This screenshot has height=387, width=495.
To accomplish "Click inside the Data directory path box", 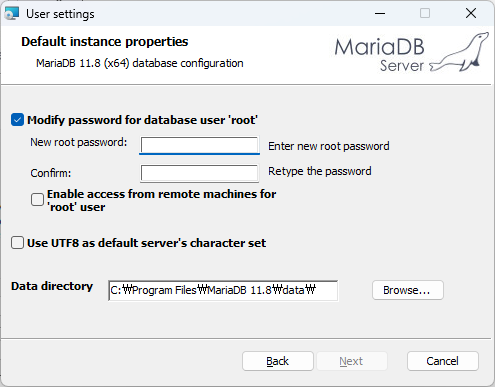I will click(x=223, y=291).
